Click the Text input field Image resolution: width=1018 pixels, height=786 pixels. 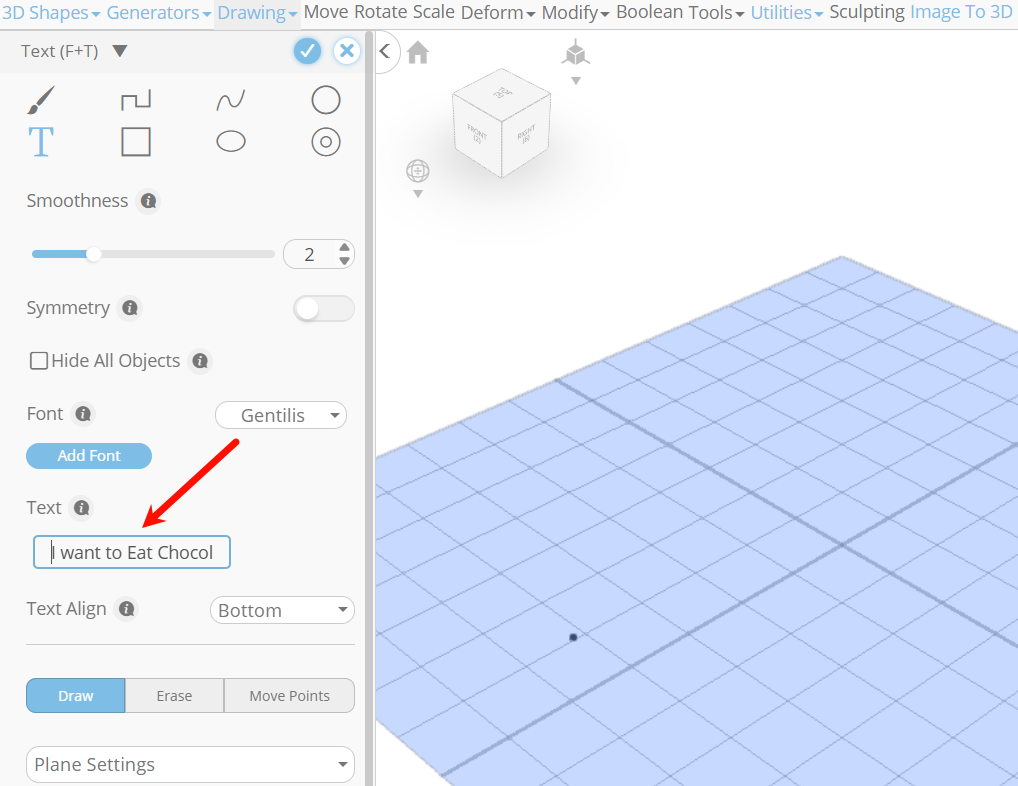click(132, 552)
